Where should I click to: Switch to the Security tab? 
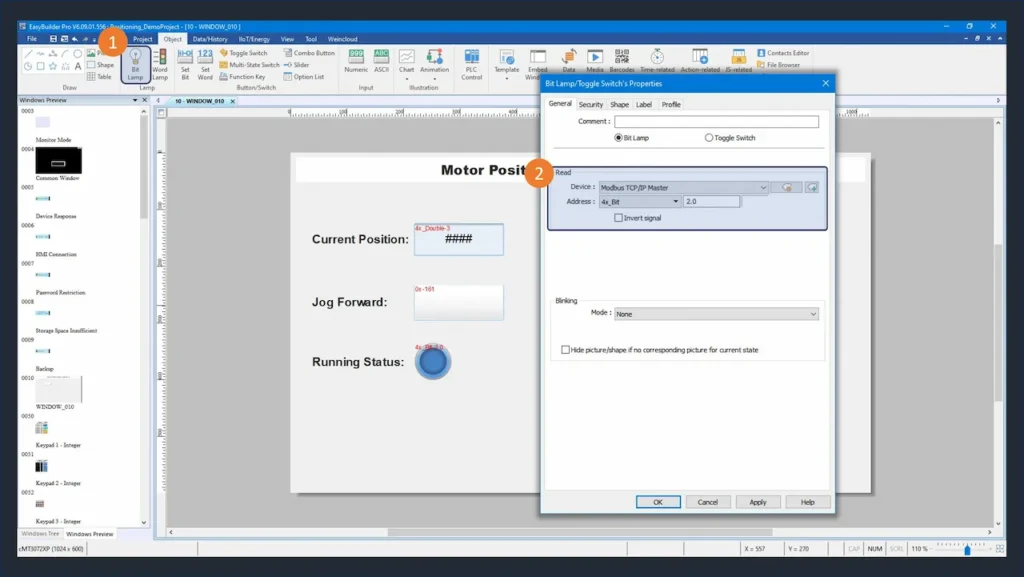click(591, 104)
